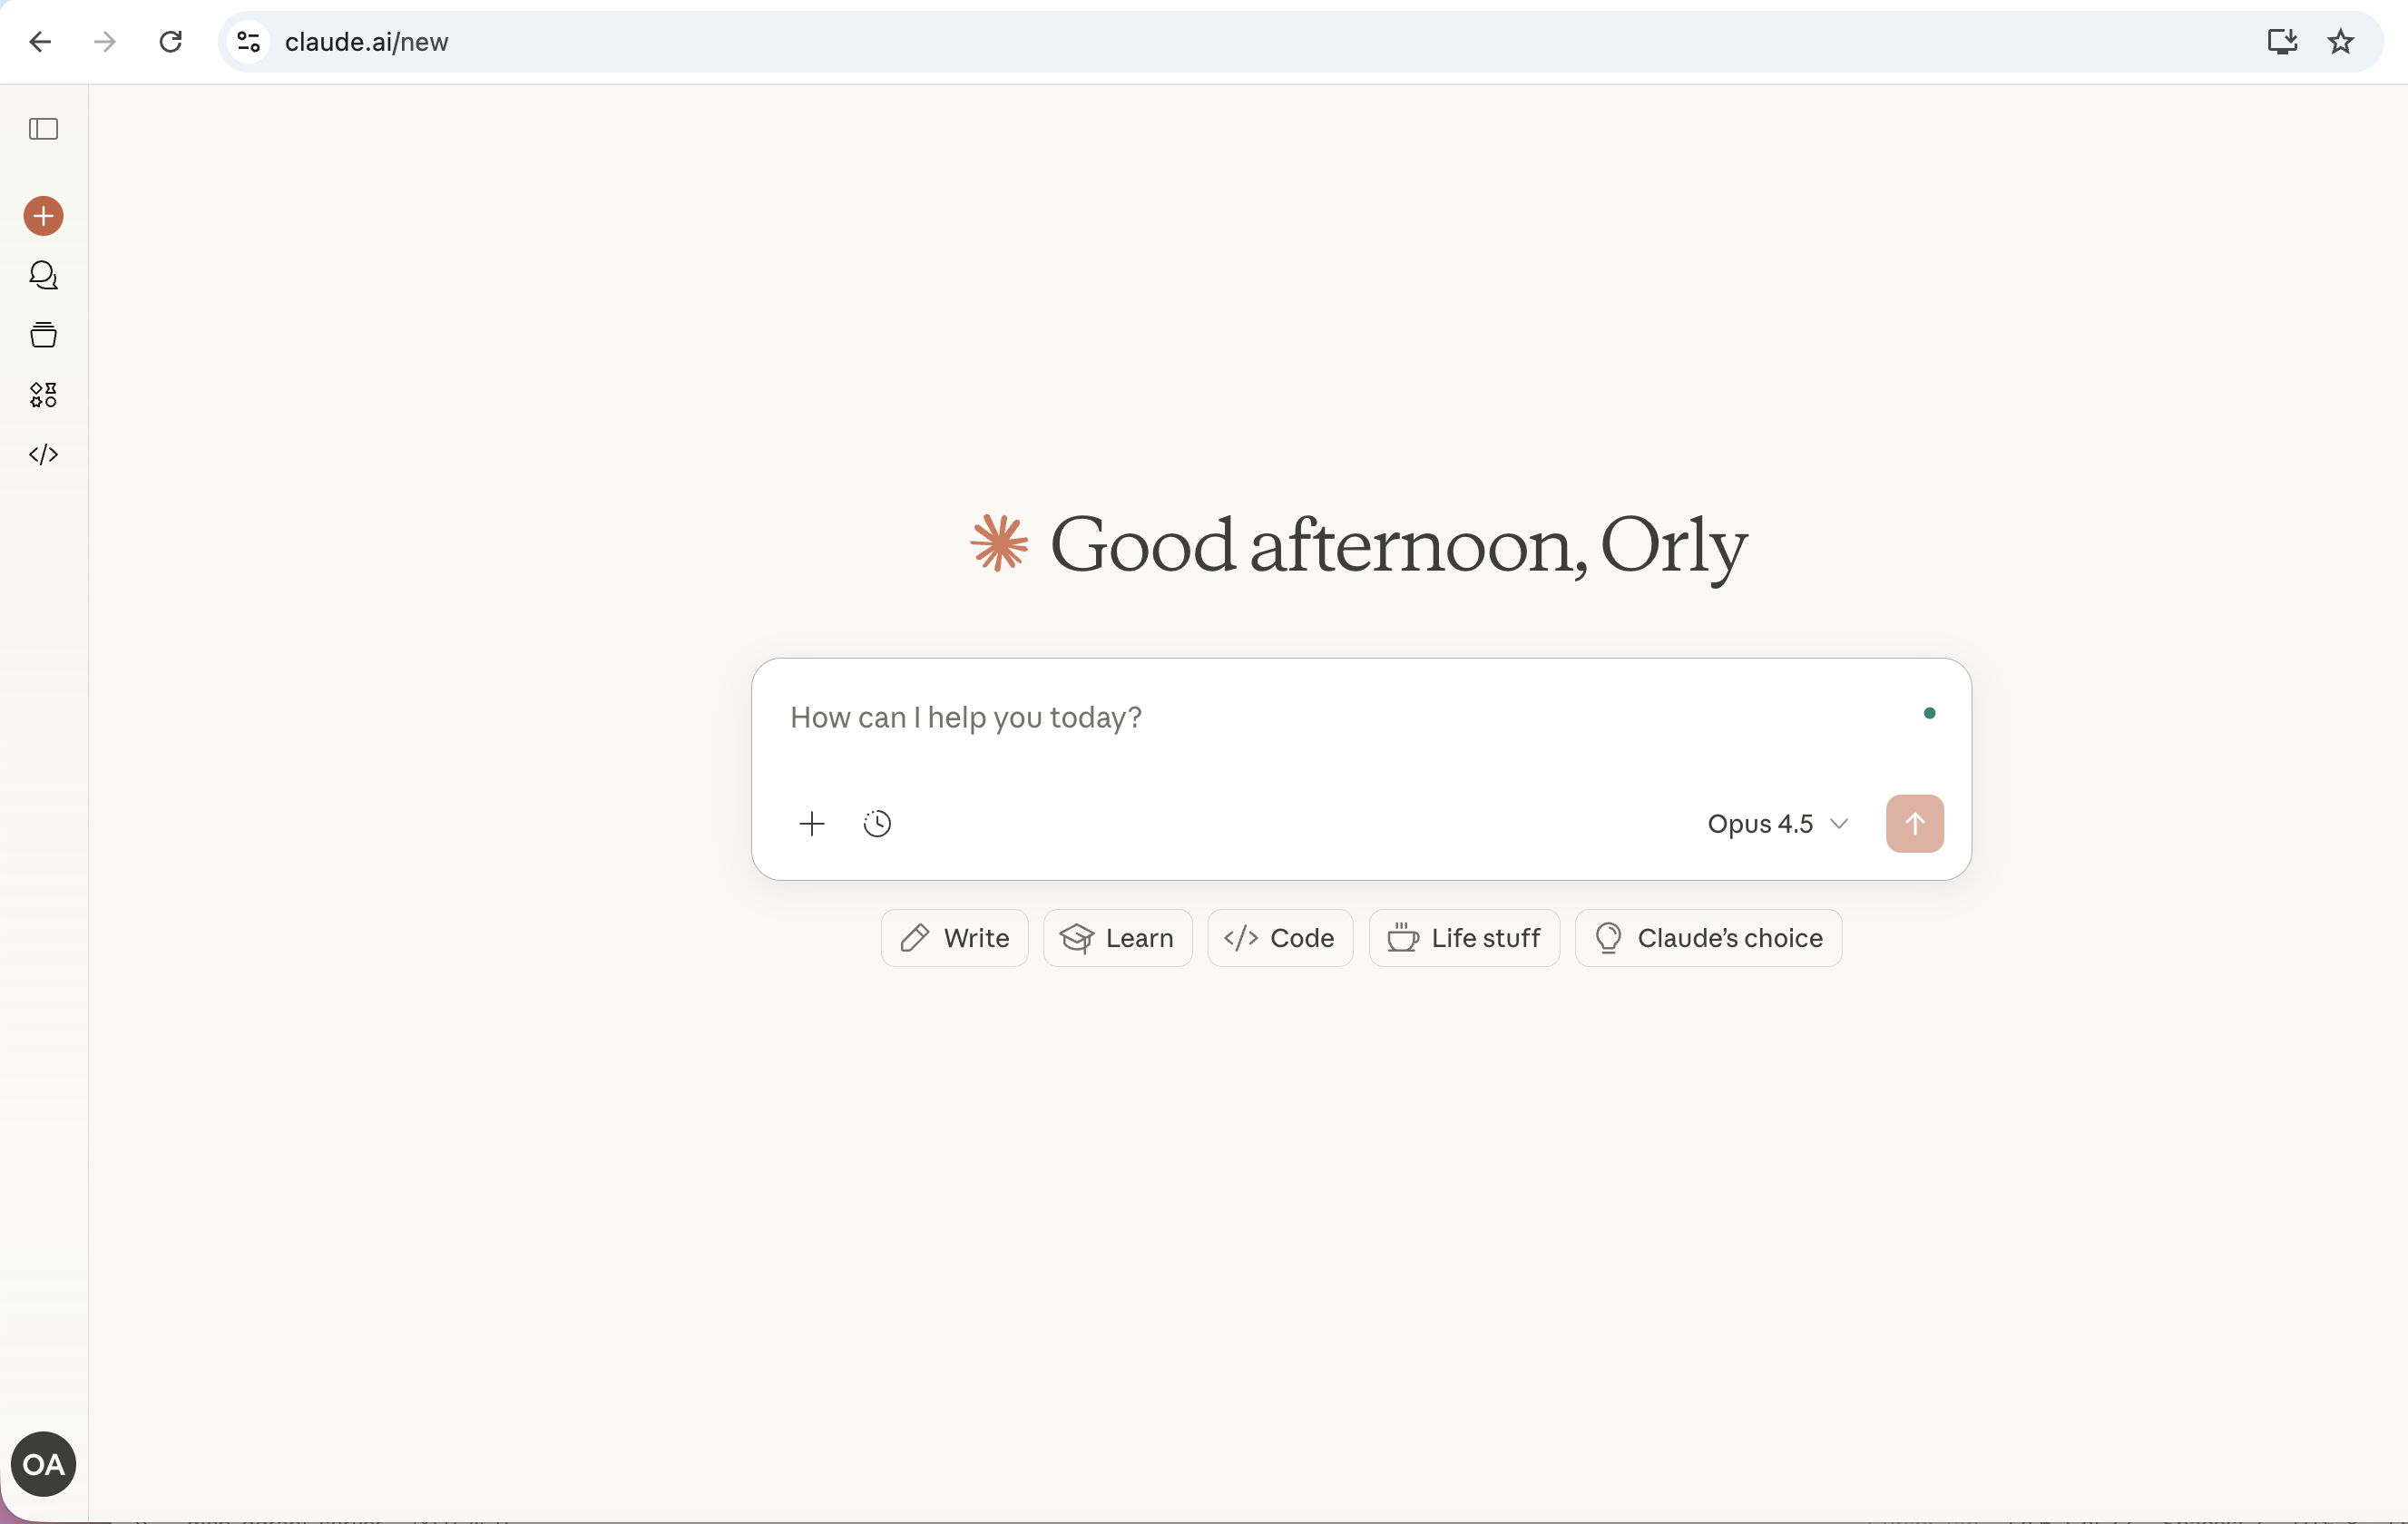Open the Artifacts icon in sidebar
The width and height of the screenshot is (2408, 1524).
(43, 395)
